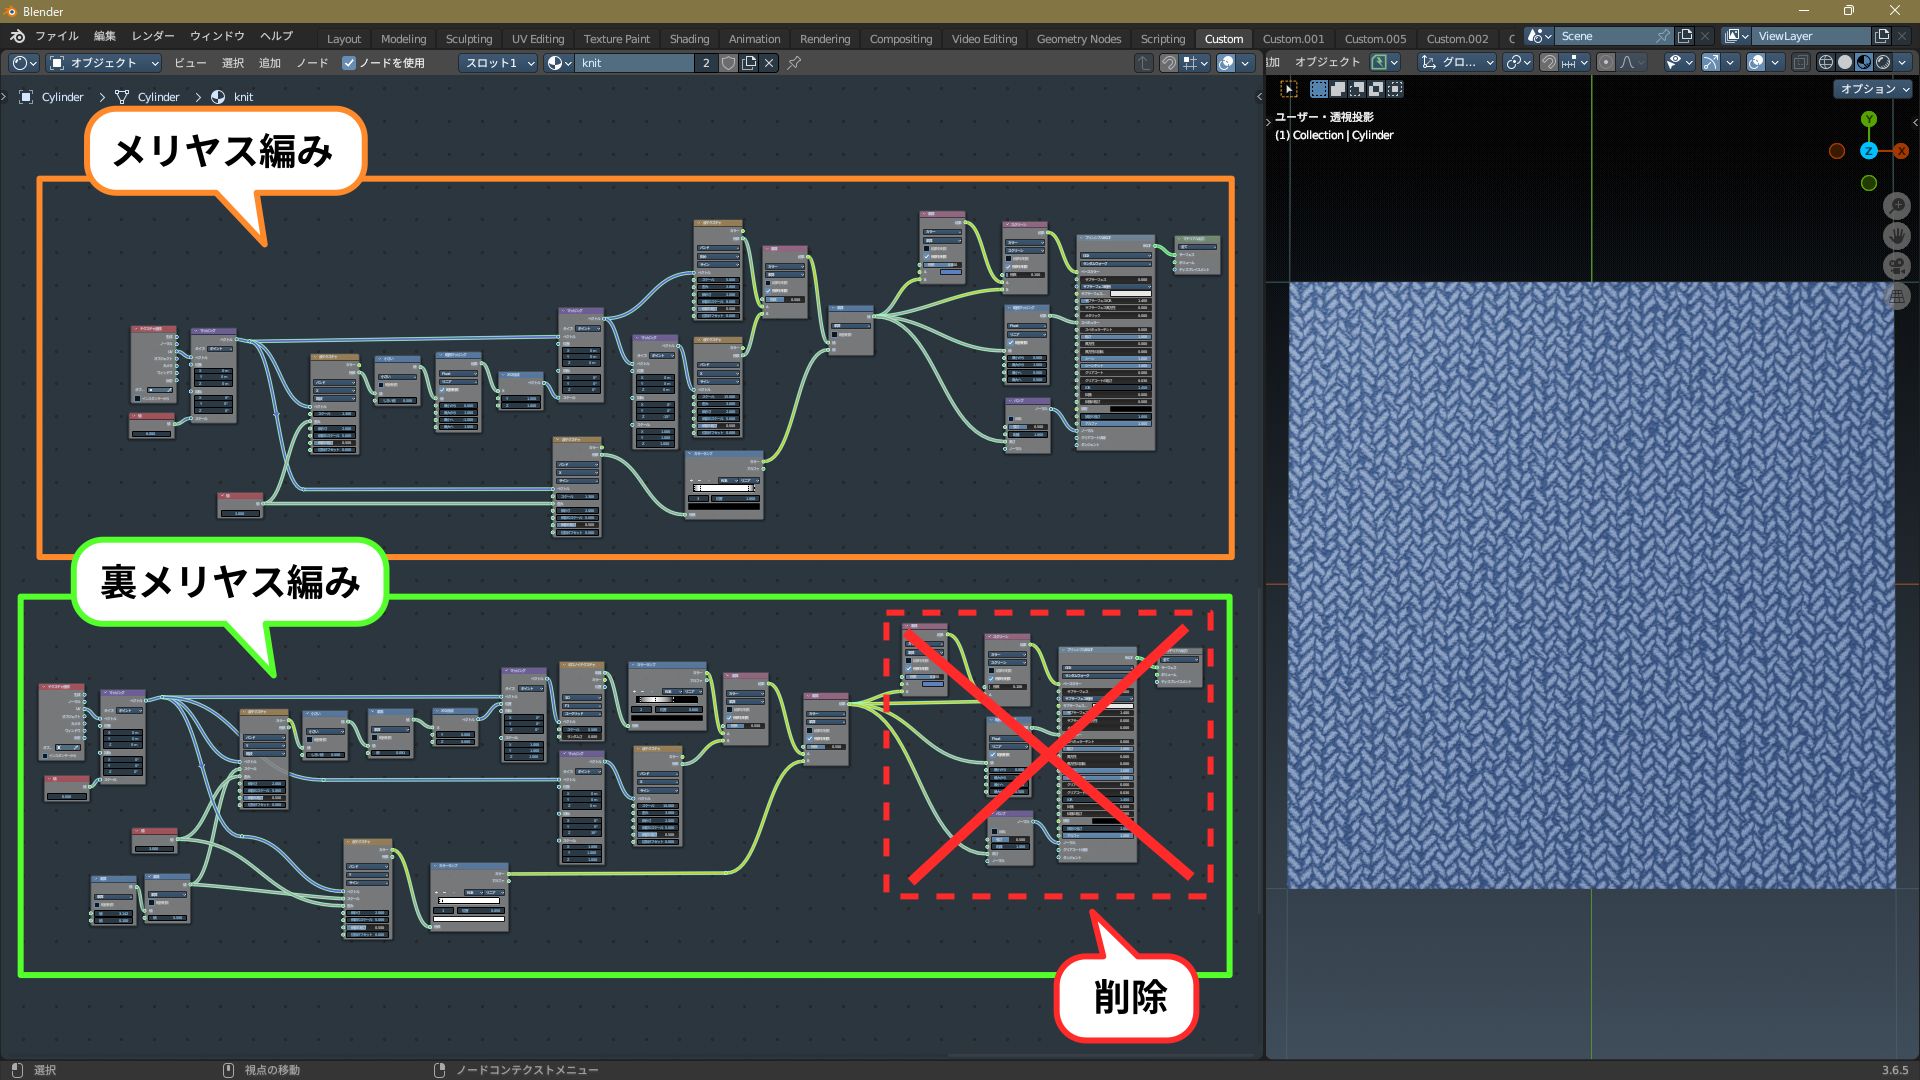
Task: Open the レンダー menu
Action: click(x=153, y=36)
